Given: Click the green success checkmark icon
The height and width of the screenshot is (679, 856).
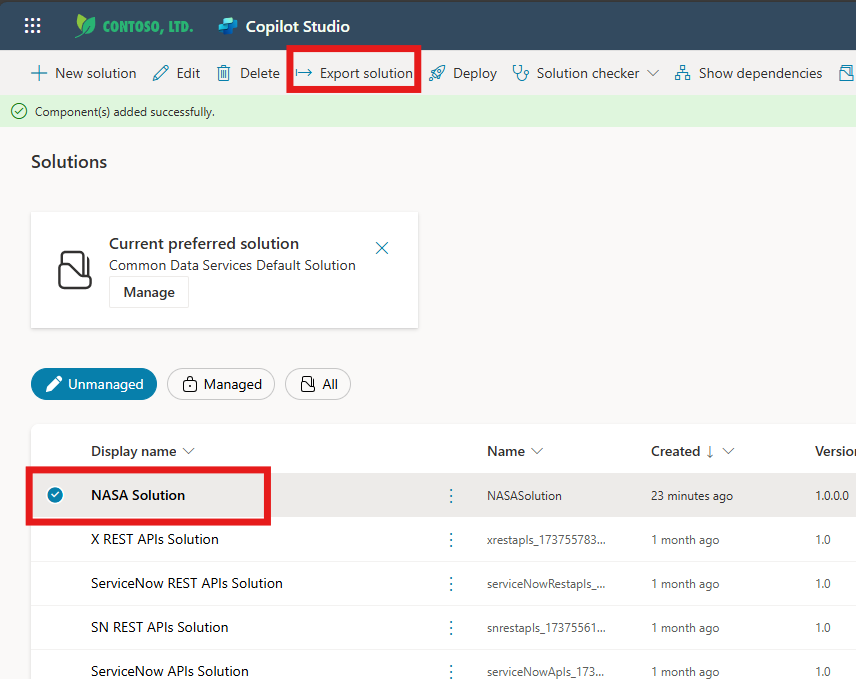Looking at the screenshot, I should coord(19,111).
